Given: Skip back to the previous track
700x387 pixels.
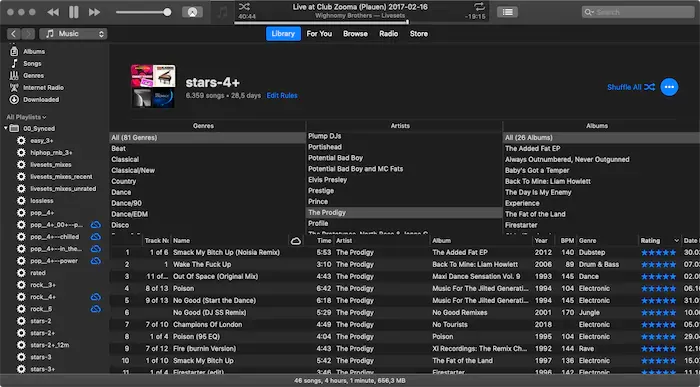Looking at the screenshot, I should 53,12.
